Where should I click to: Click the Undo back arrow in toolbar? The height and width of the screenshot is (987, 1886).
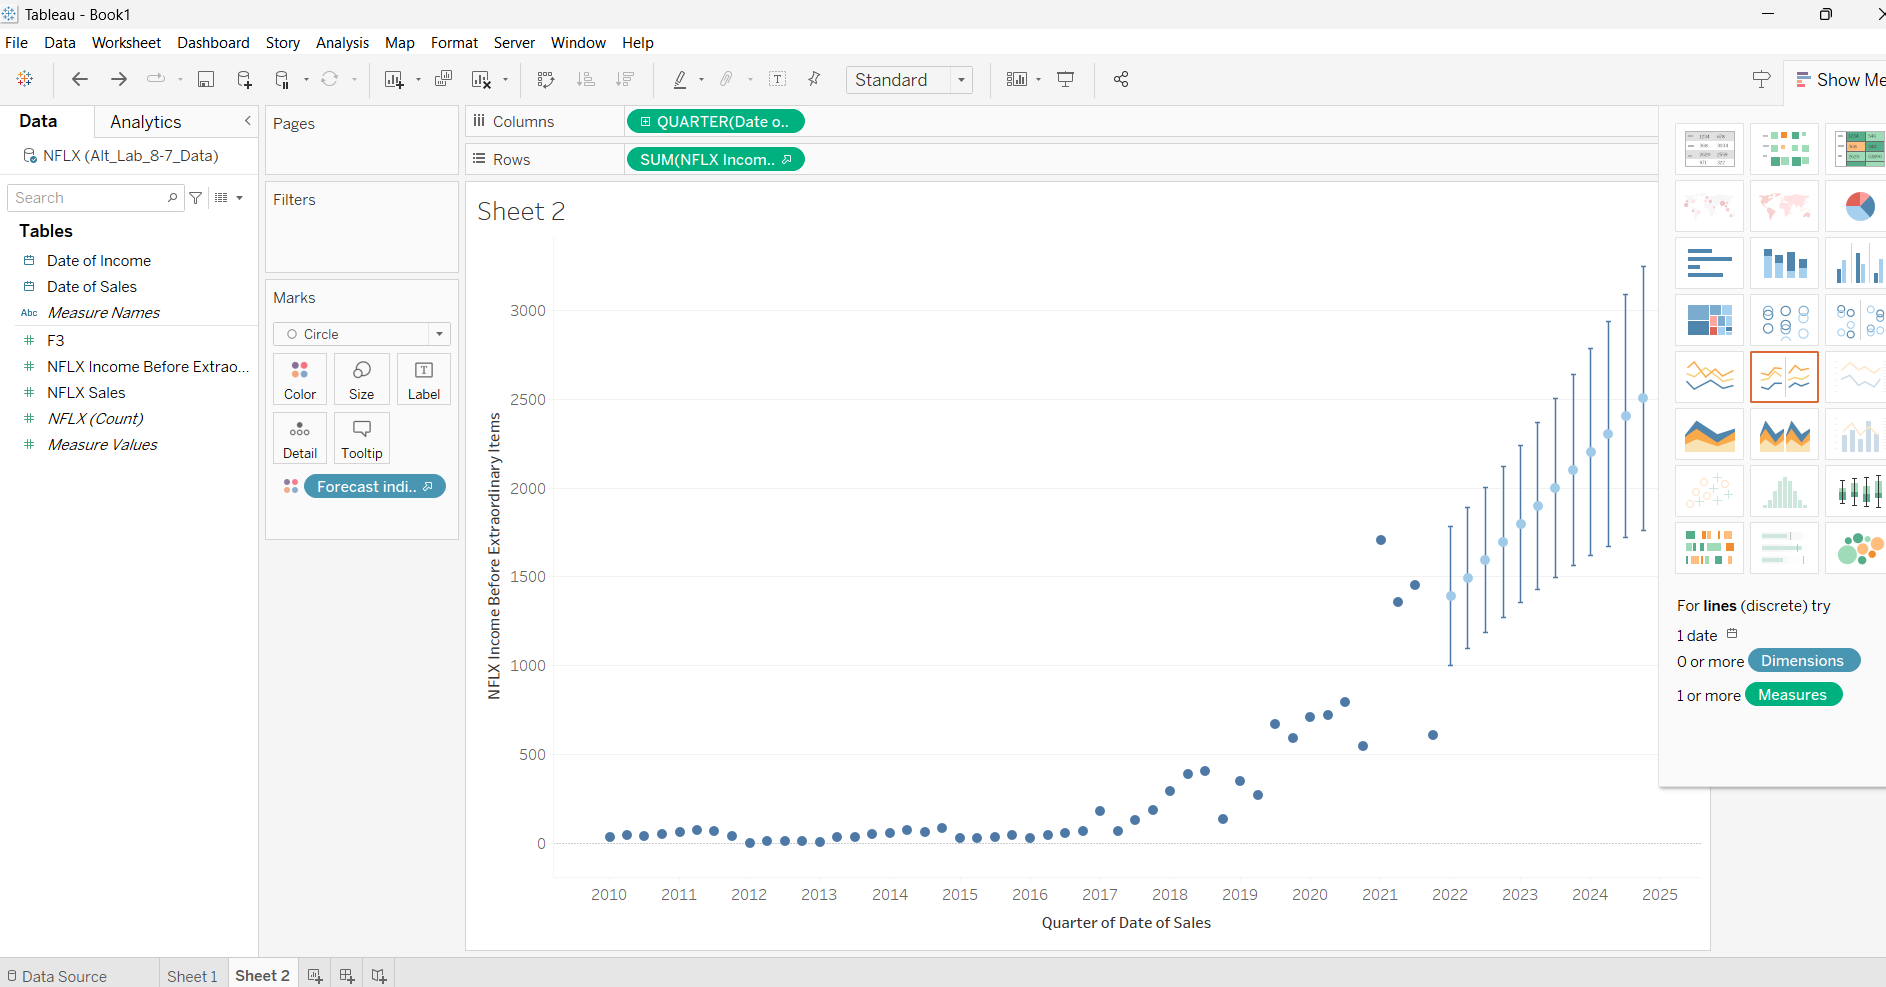80,79
